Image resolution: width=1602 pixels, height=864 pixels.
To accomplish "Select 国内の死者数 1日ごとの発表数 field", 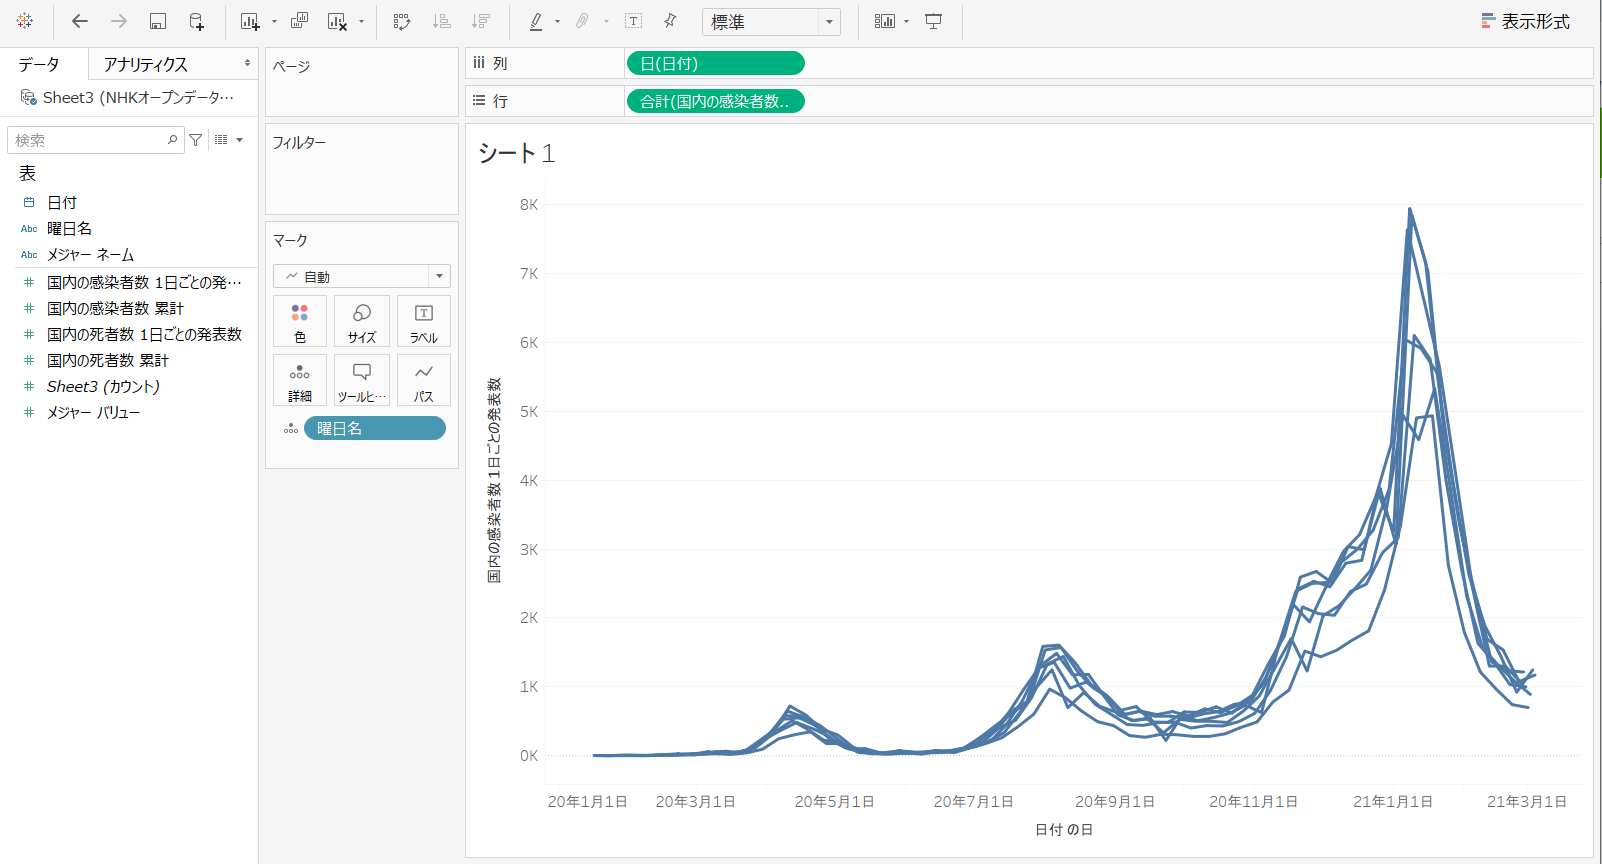I will coord(144,334).
